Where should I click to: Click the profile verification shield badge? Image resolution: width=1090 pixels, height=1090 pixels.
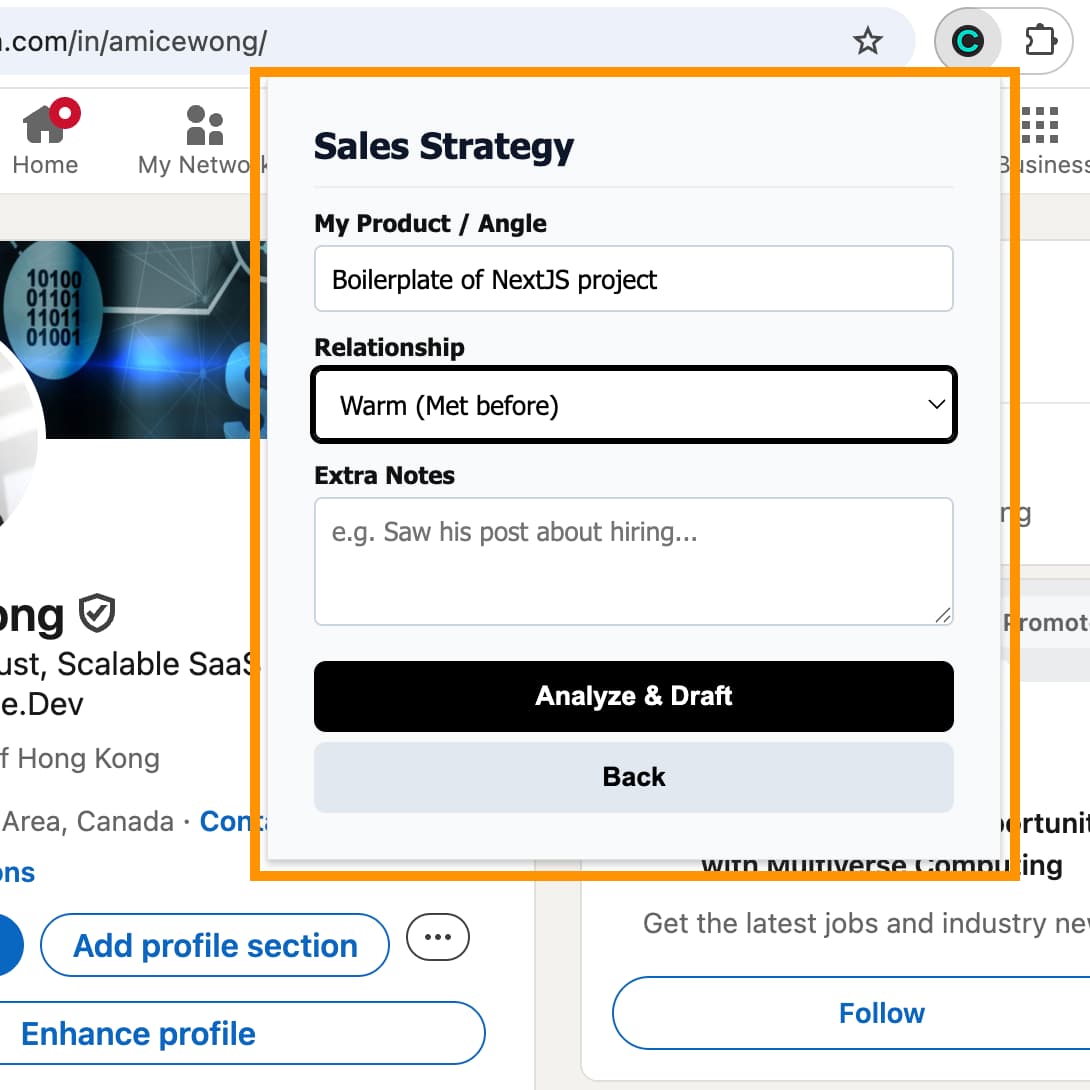[97, 613]
